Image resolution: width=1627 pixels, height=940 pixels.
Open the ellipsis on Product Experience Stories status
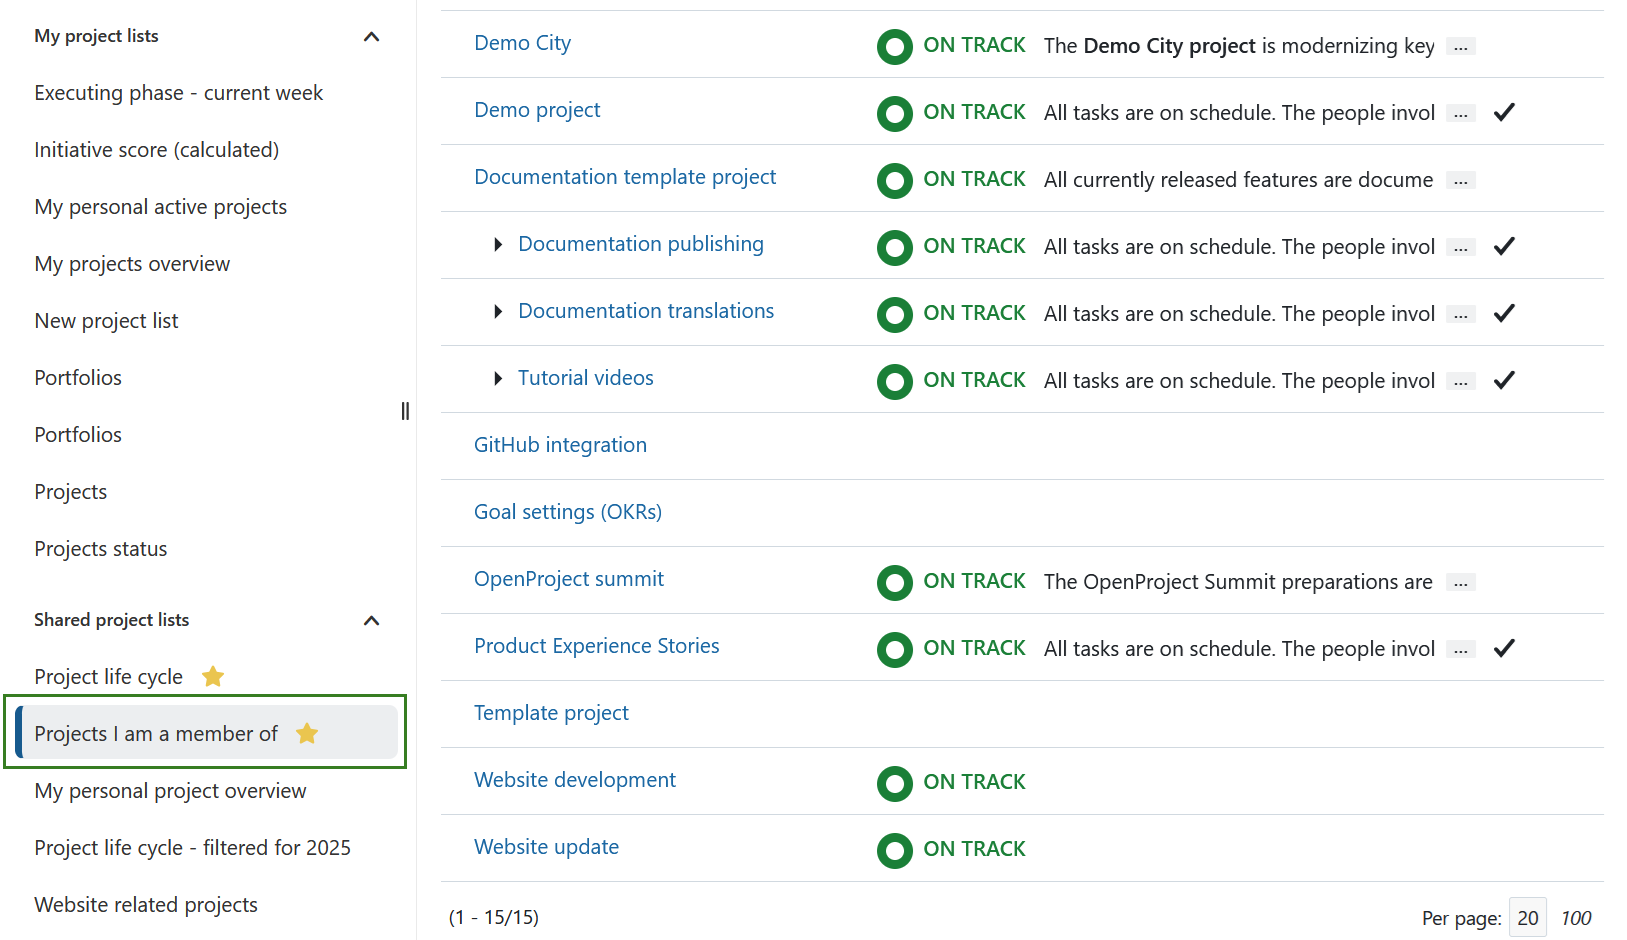[1461, 648]
